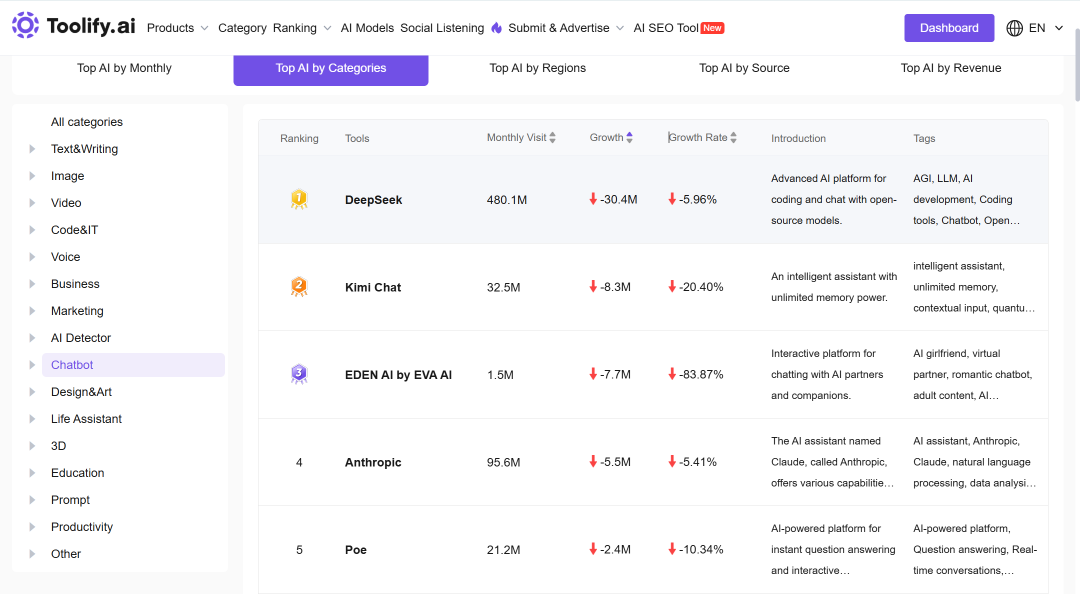
Task: Open the AI SEO Tool link
Action: click(x=666, y=28)
